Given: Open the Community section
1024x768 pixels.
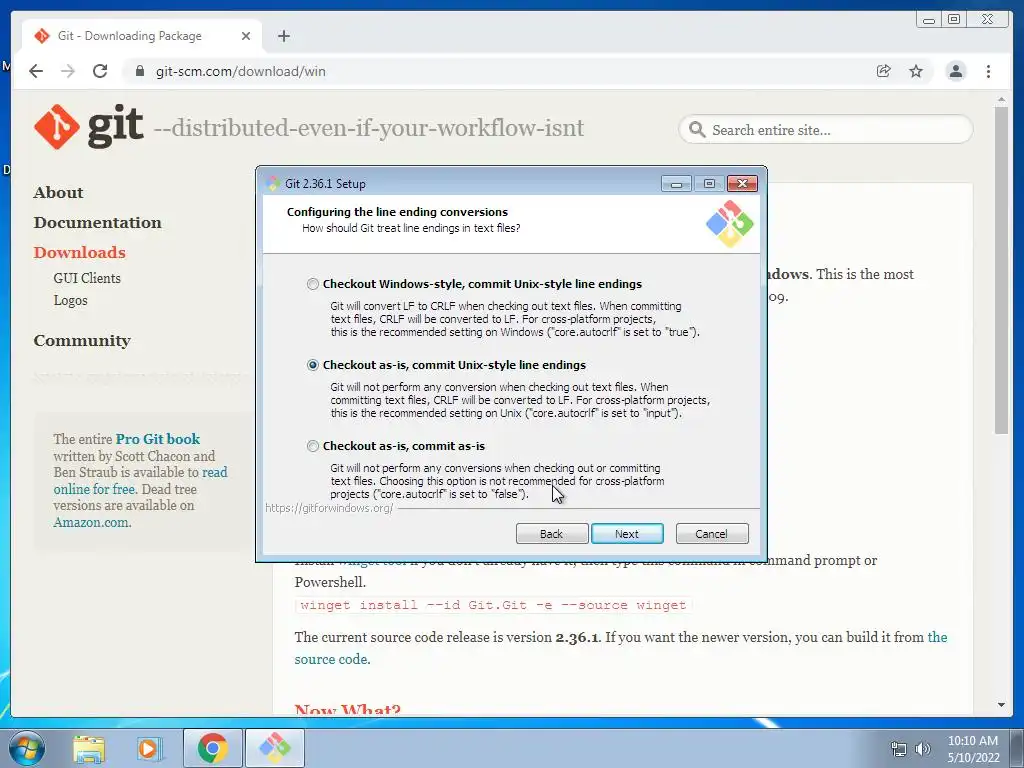Looking at the screenshot, I should point(82,341).
